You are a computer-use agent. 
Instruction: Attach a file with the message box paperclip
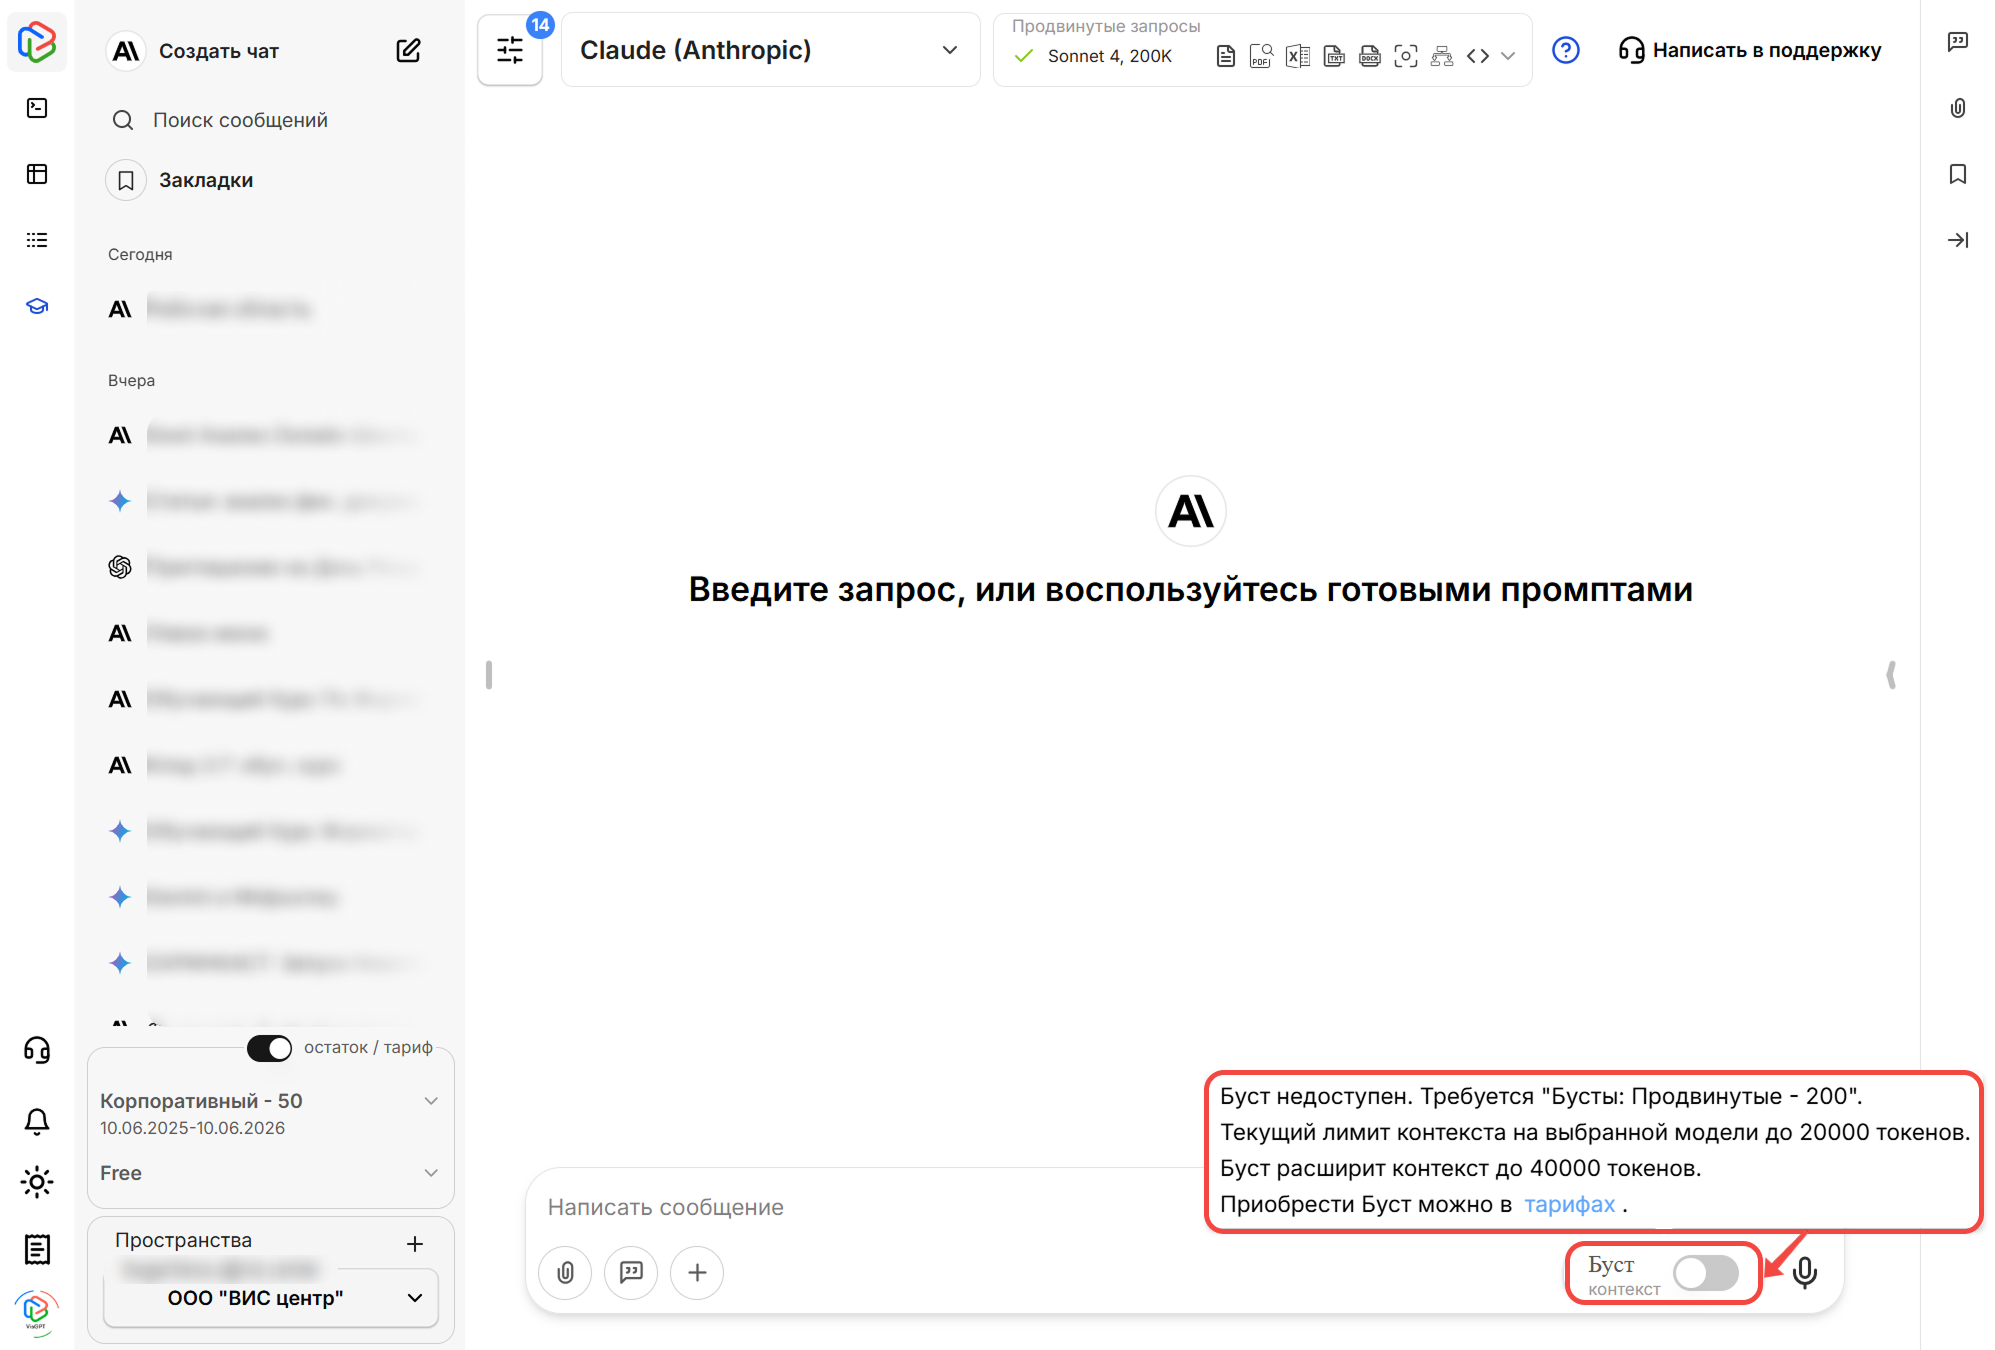point(565,1272)
